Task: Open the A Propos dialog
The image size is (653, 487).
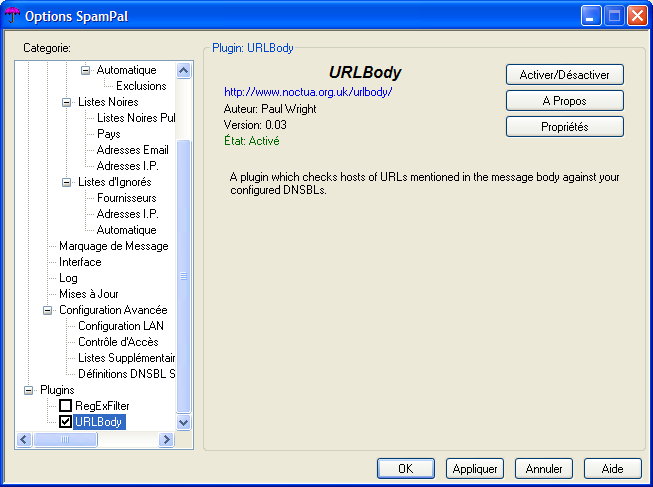Action: point(565,101)
